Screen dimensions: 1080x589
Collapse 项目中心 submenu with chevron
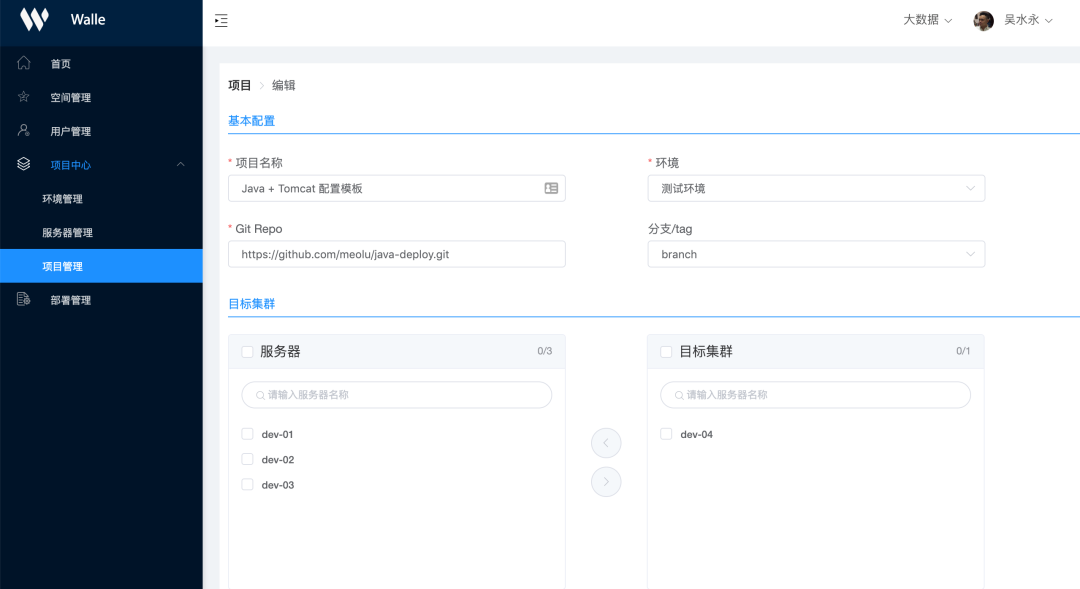(180, 164)
